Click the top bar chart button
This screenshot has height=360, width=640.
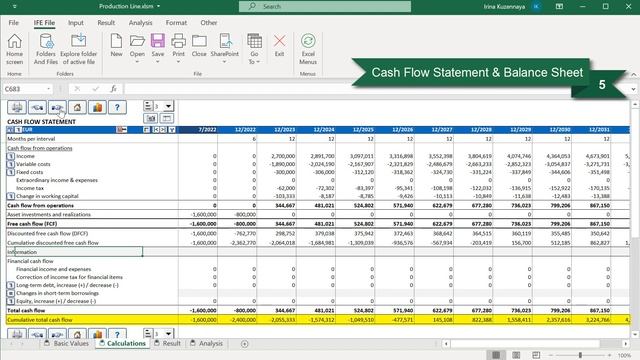coord(97,107)
